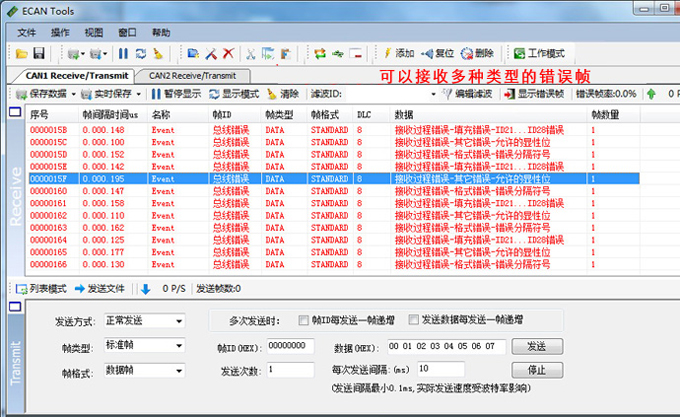This screenshot has height=417, width=680.
Task: Click the 停止 (Stop) button
Action: 536,370
